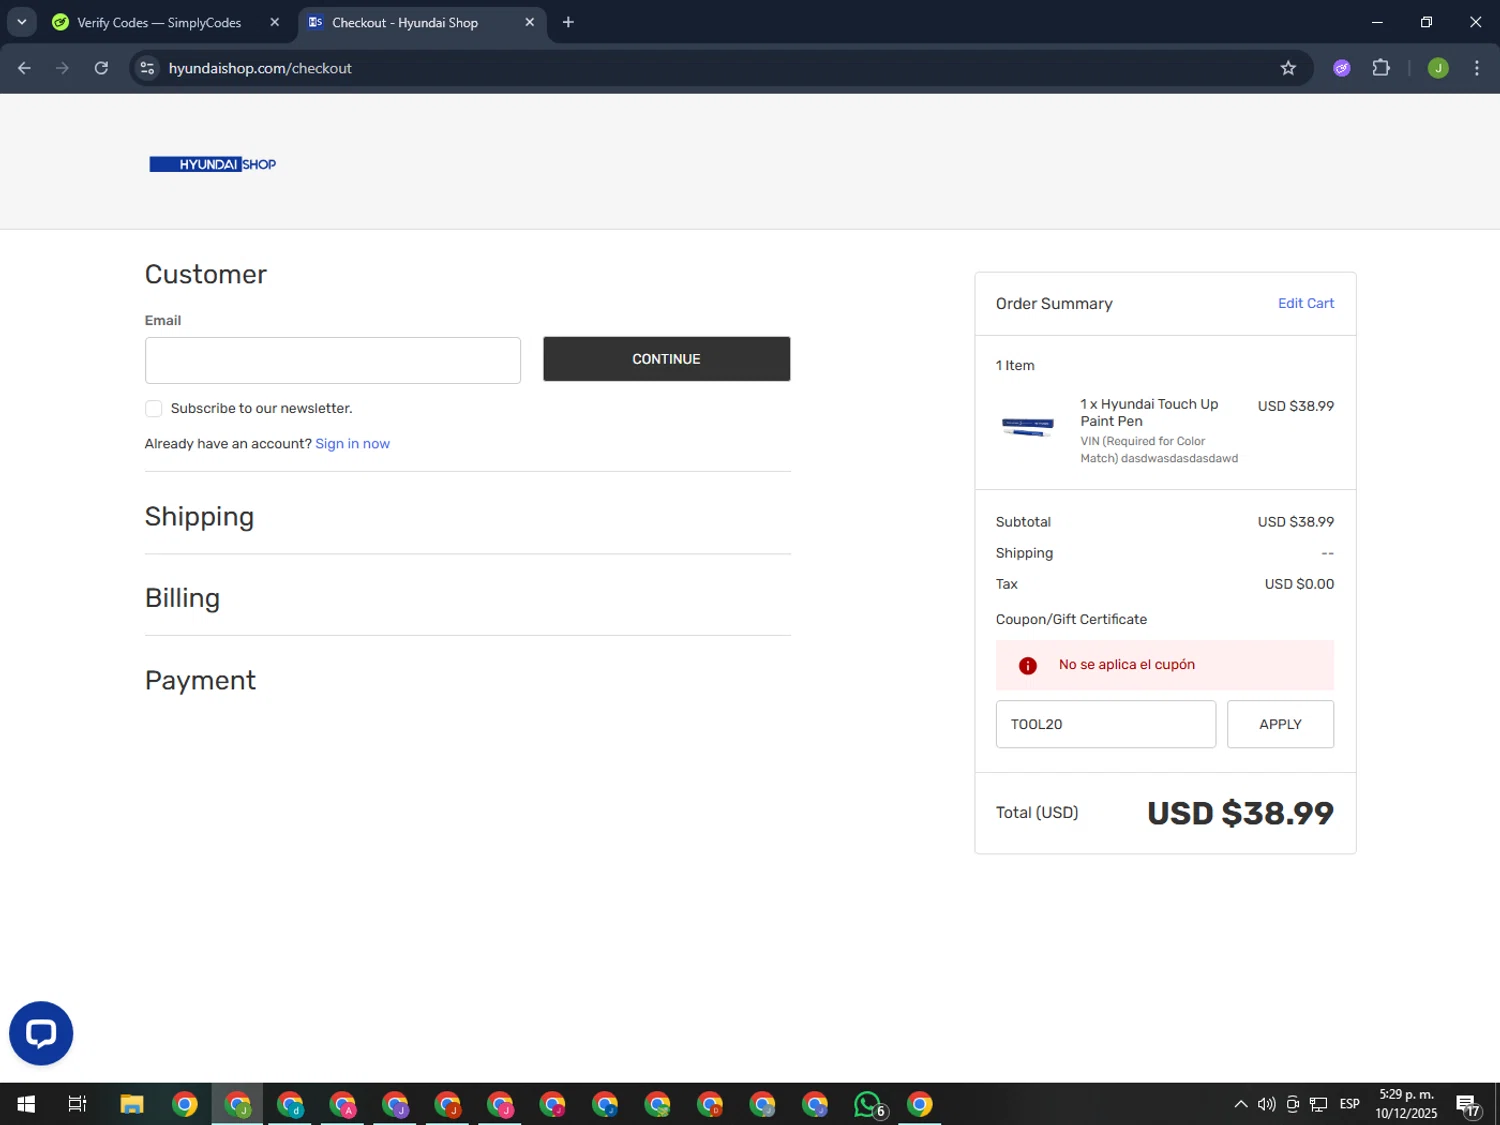Click the Hyundai Shop logo

click(212, 164)
